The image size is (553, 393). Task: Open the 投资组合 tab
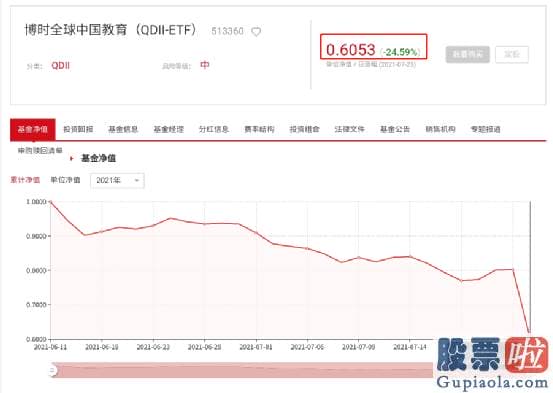coord(304,129)
